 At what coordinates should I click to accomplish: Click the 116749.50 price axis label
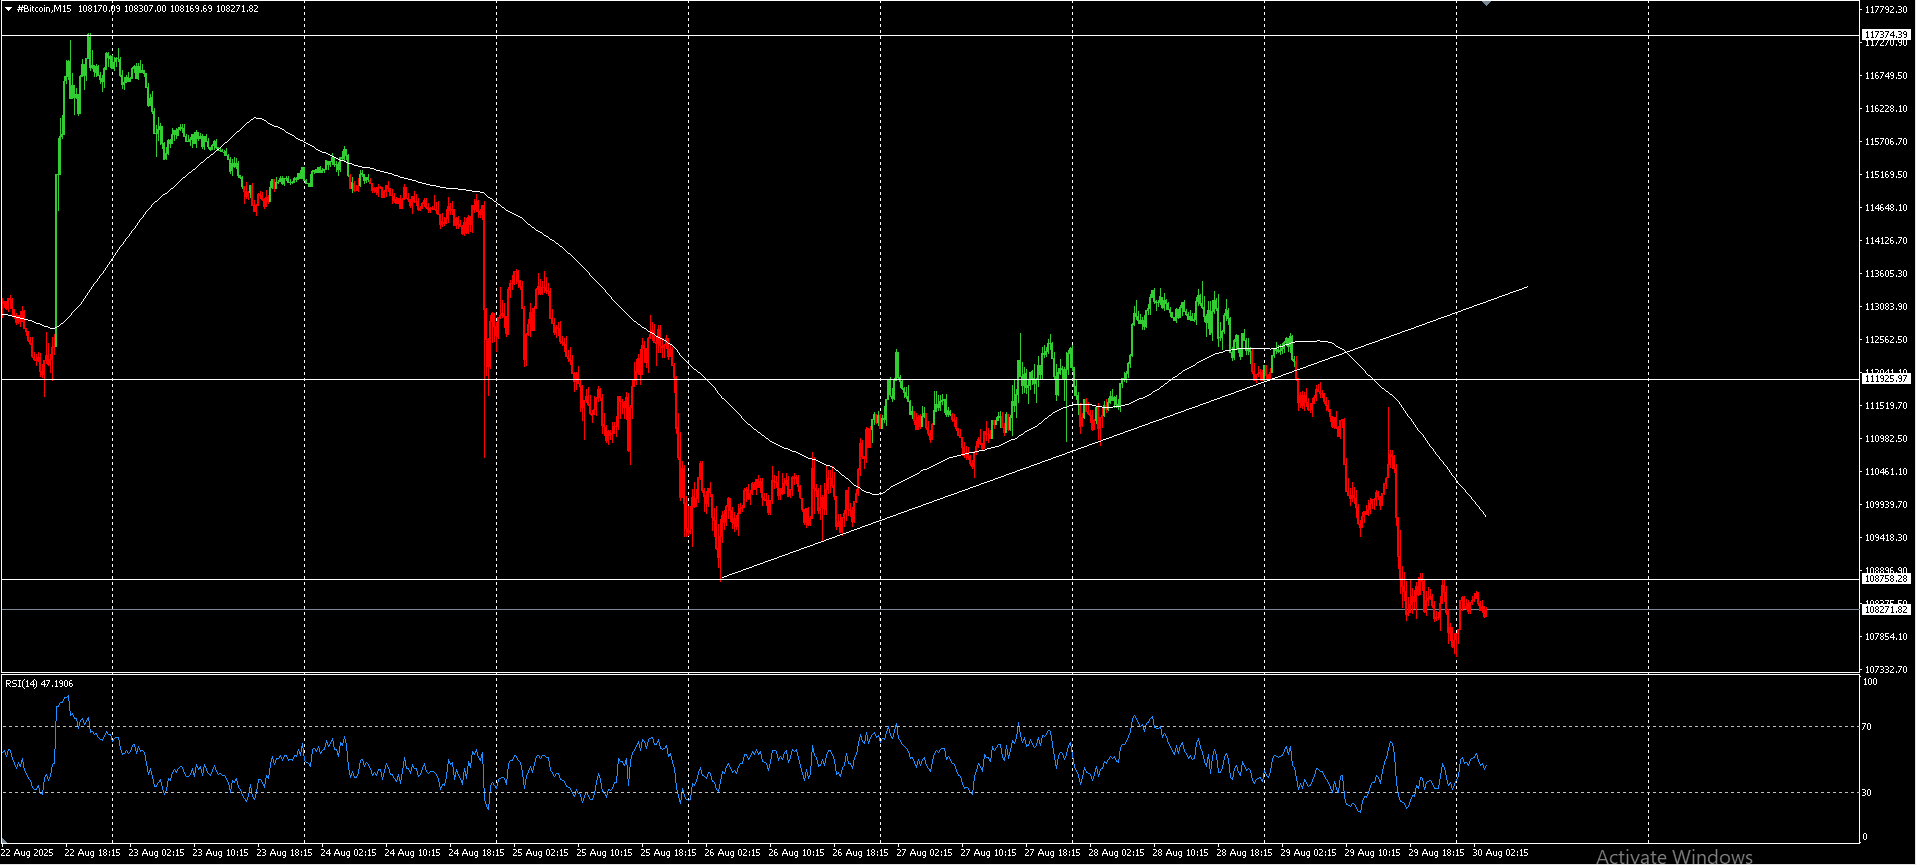(x=1886, y=76)
